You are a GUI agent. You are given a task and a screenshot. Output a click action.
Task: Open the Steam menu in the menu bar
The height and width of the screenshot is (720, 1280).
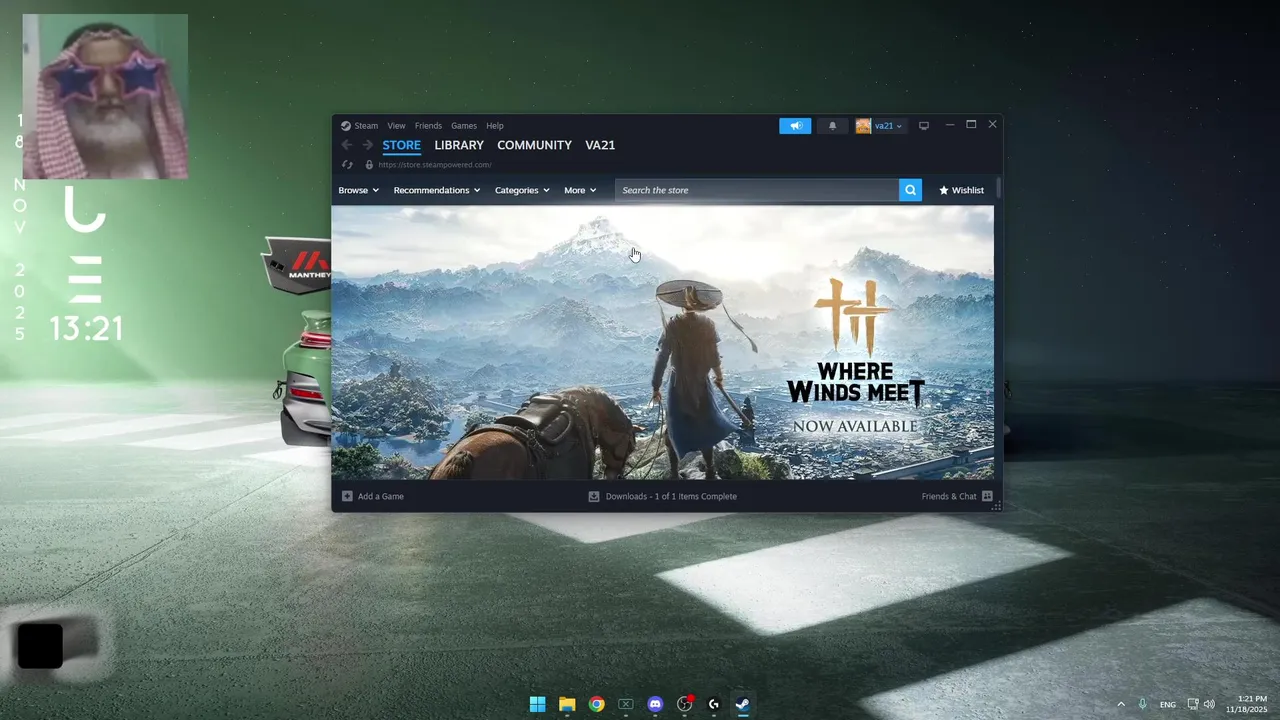click(366, 126)
